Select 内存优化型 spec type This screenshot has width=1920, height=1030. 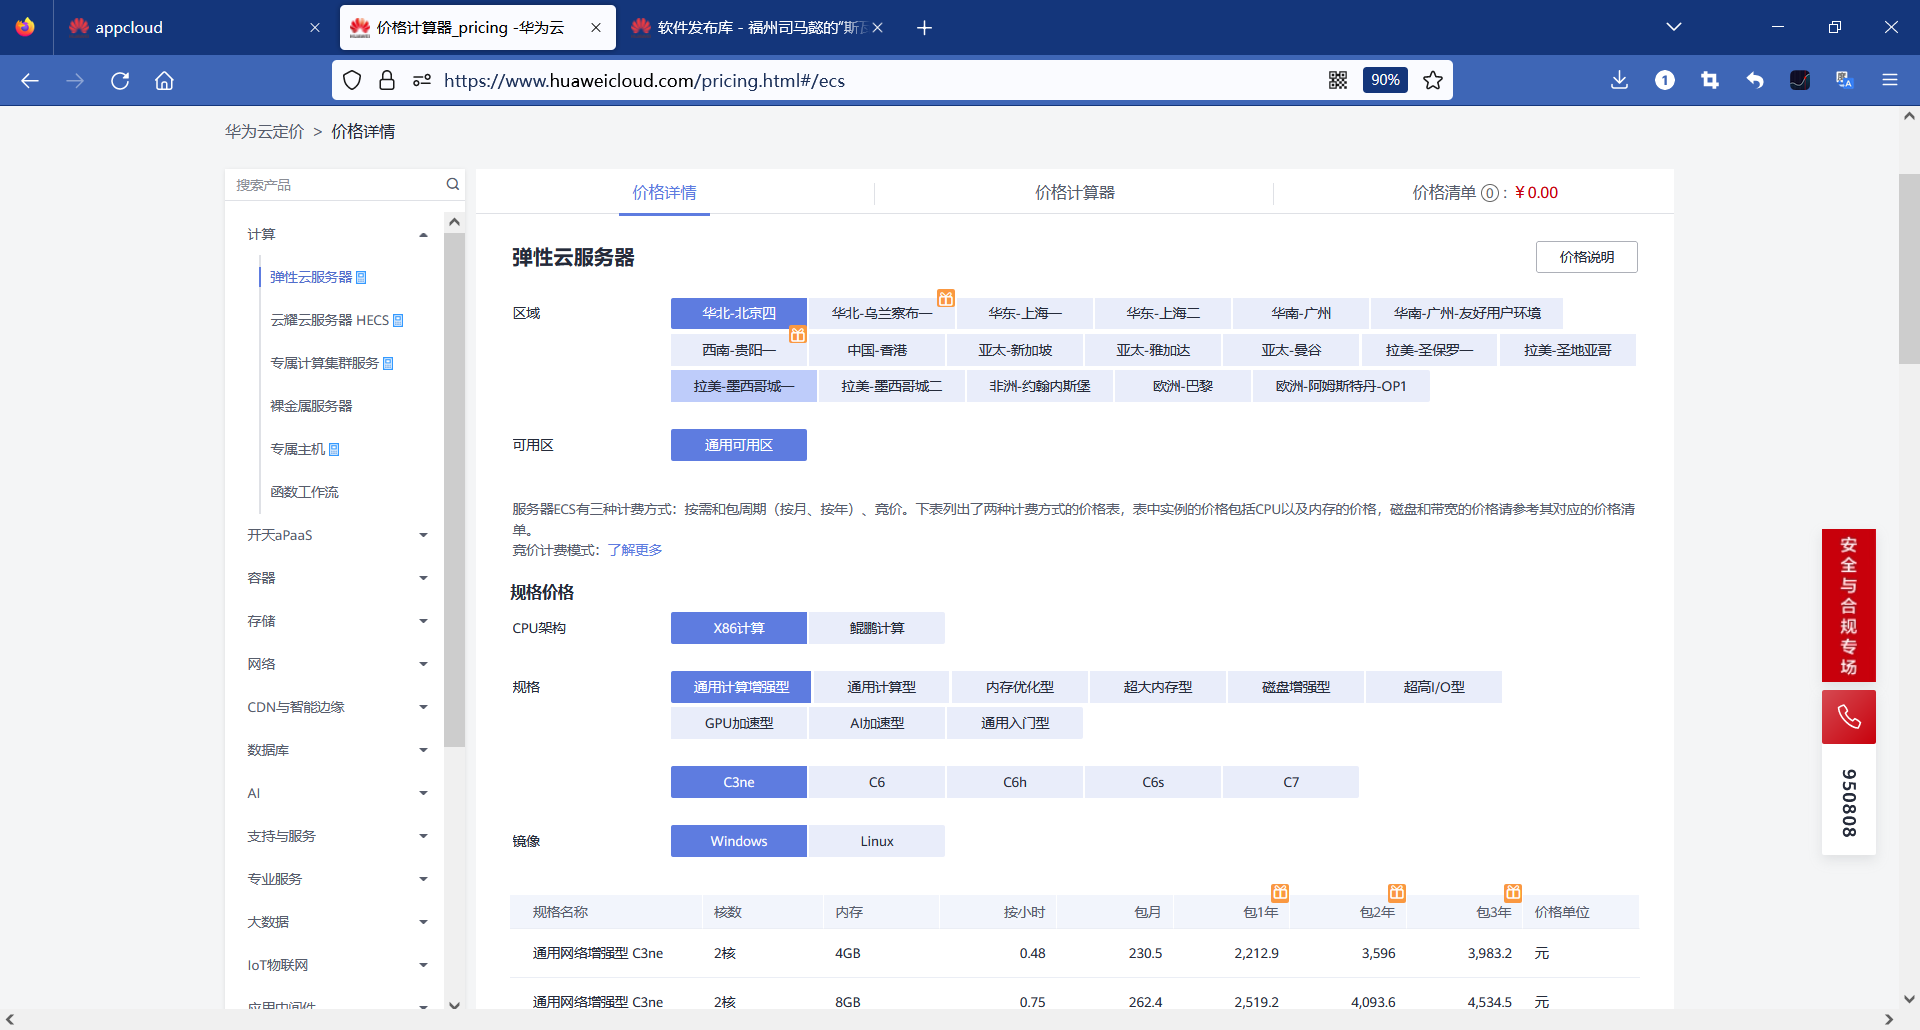tap(1020, 687)
